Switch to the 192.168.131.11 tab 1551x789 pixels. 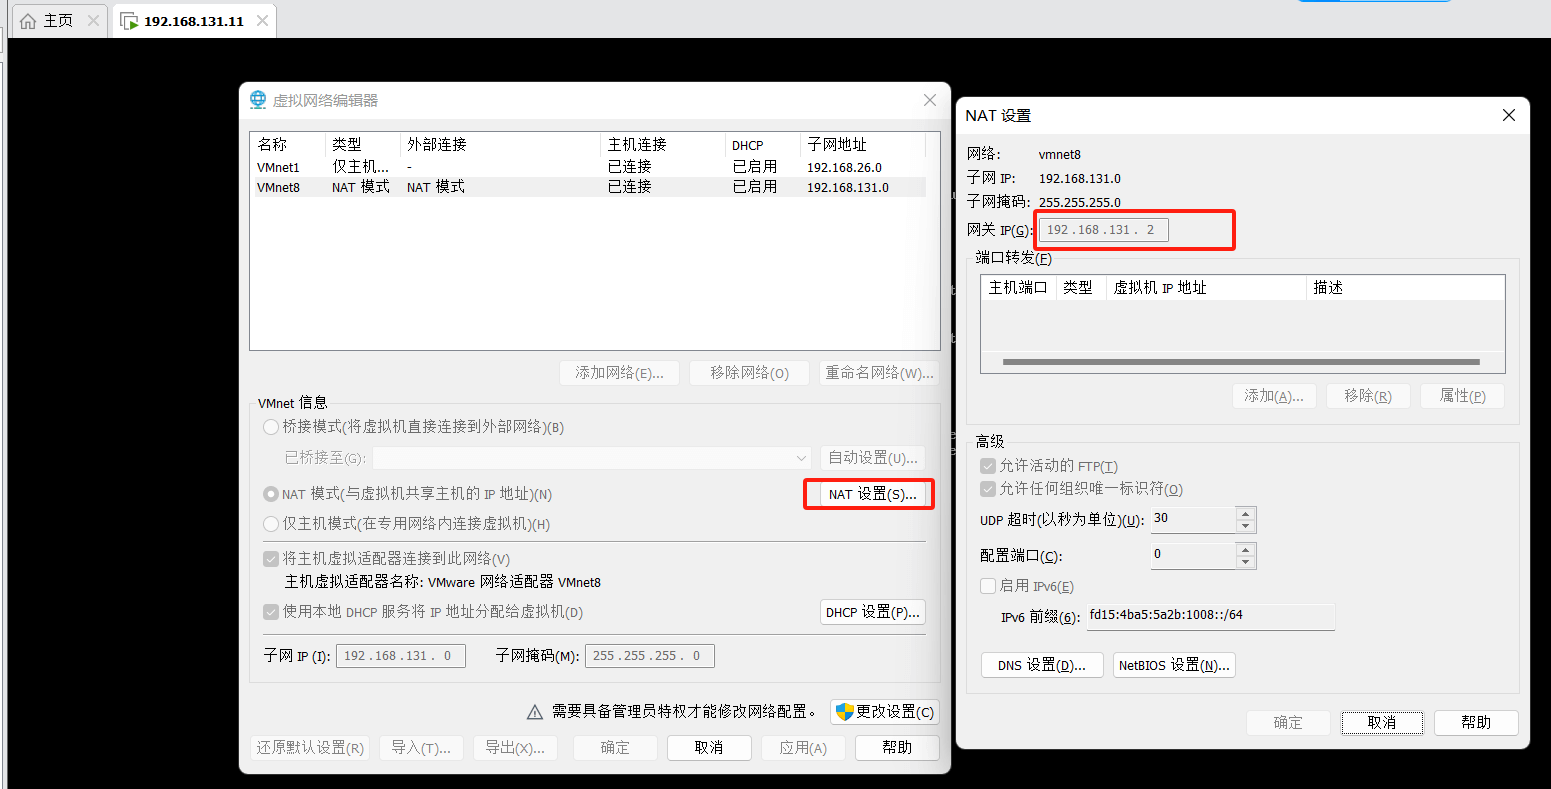click(x=194, y=21)
